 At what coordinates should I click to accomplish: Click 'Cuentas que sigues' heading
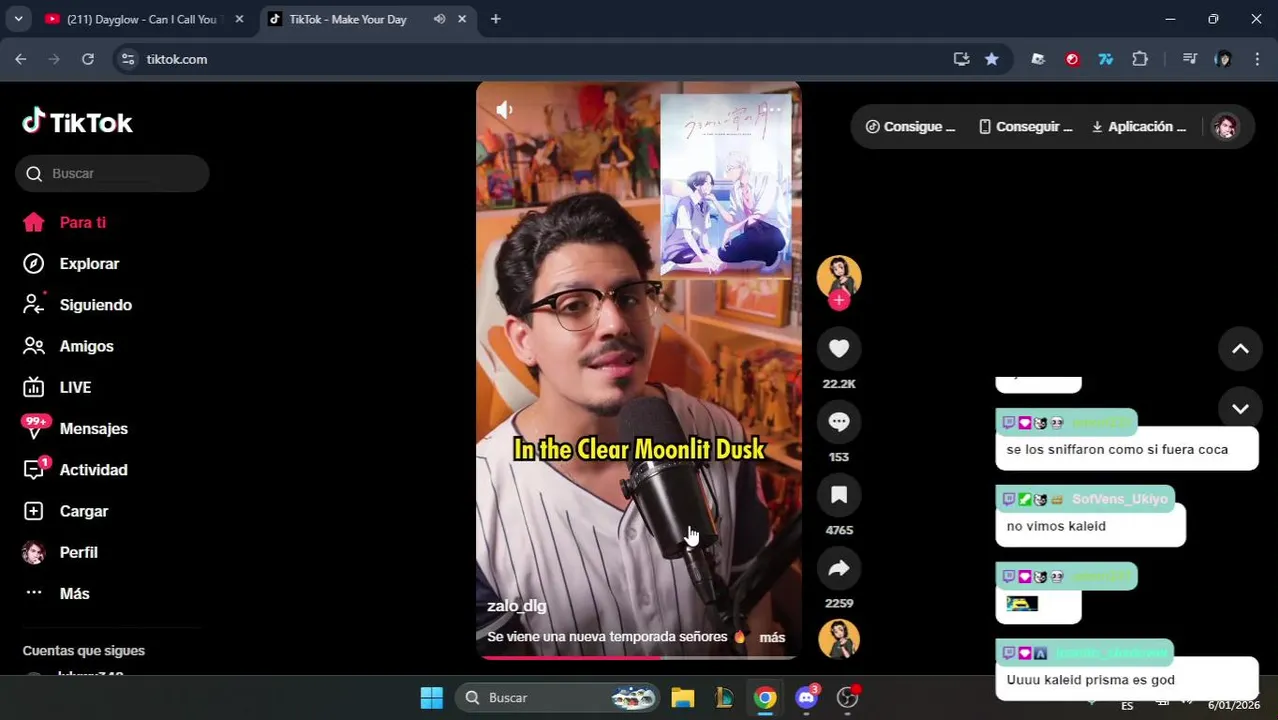pyautogui.click(x=84, y=650)
